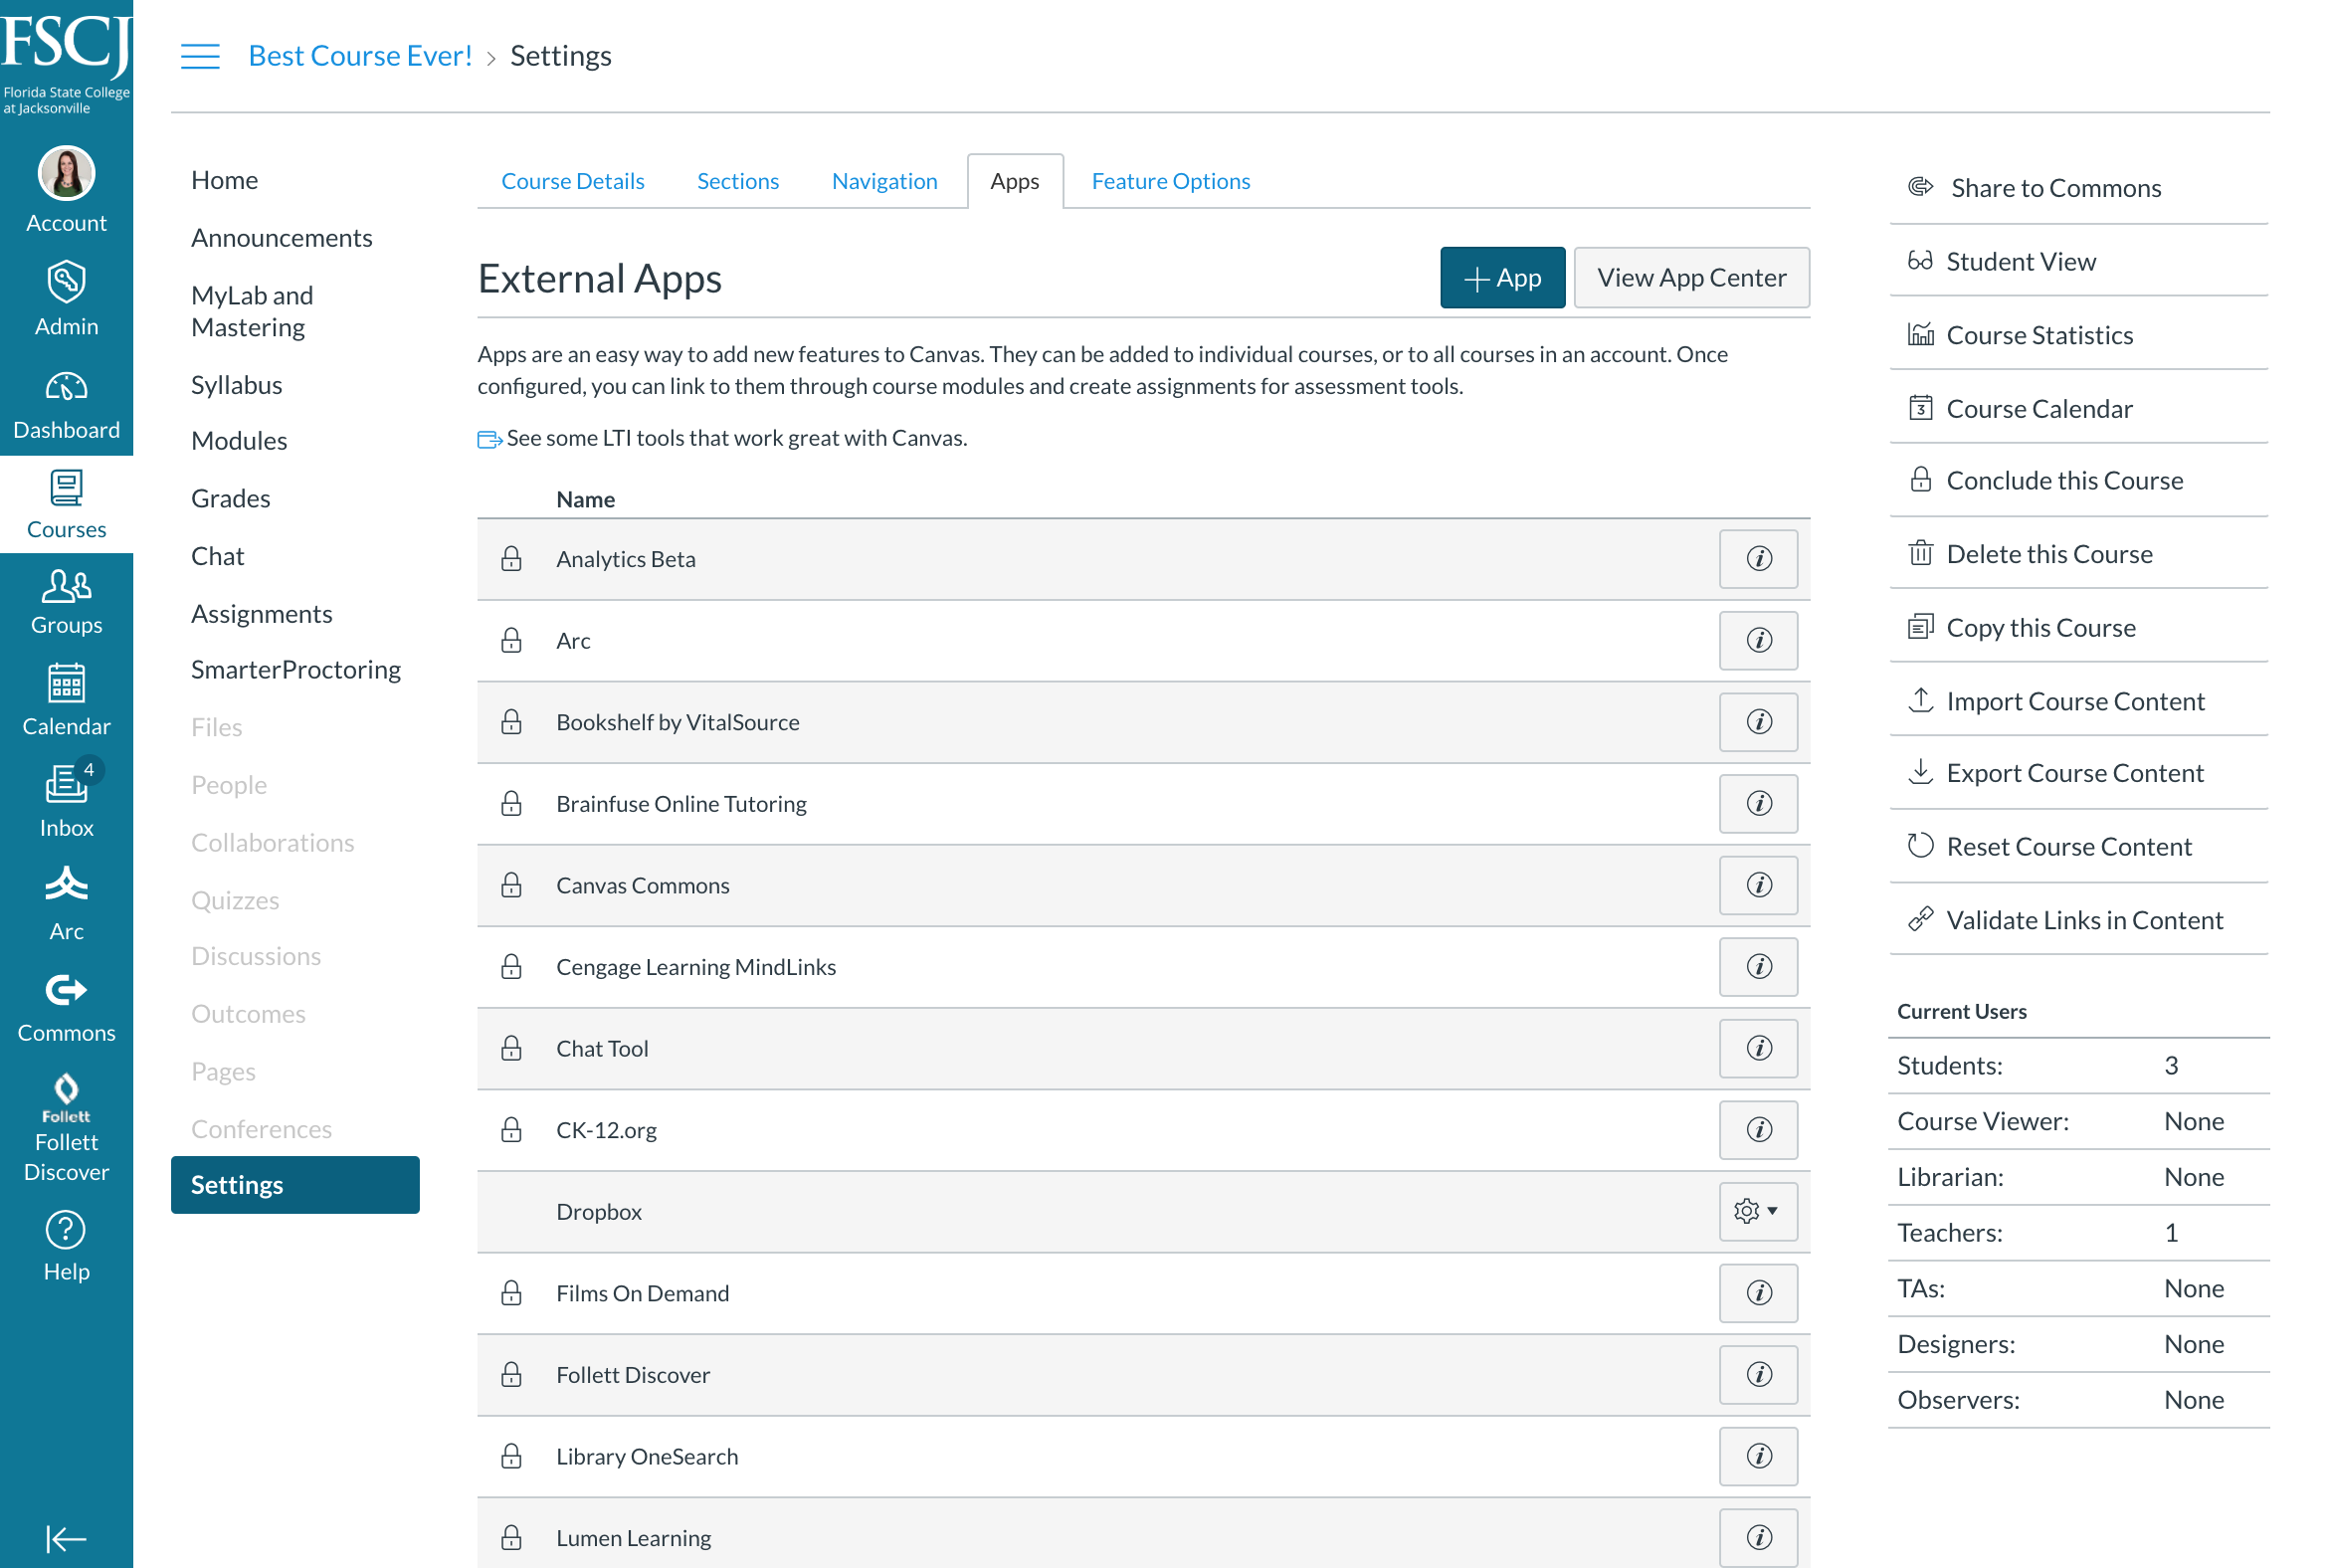2329x1568 pixels.
Task: Open Groups in global navigation
Action: [66, 602]
